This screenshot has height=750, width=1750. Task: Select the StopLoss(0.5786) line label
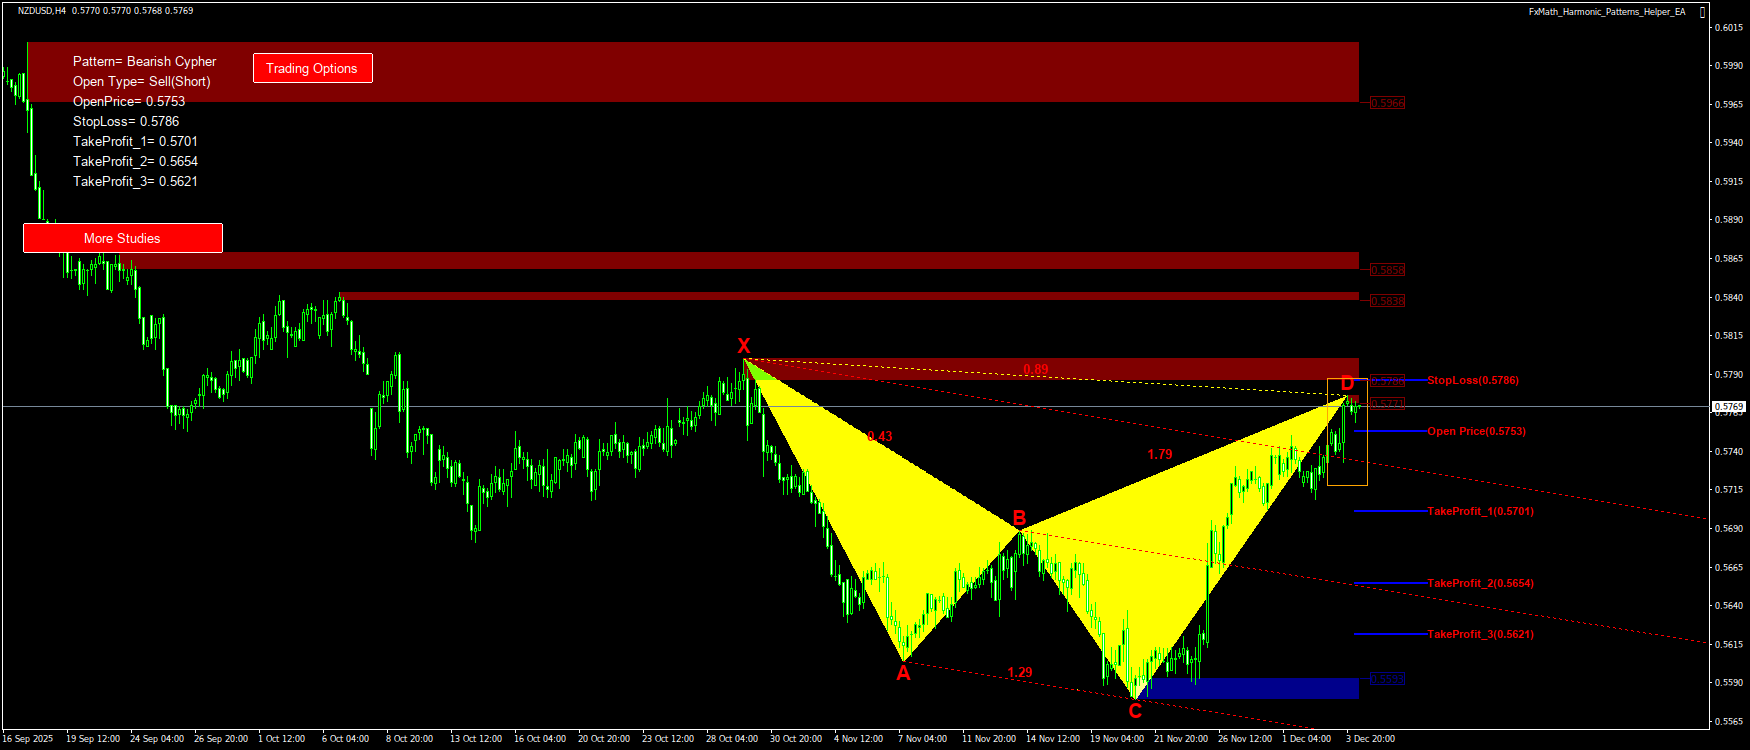(x=1473, y=380)
